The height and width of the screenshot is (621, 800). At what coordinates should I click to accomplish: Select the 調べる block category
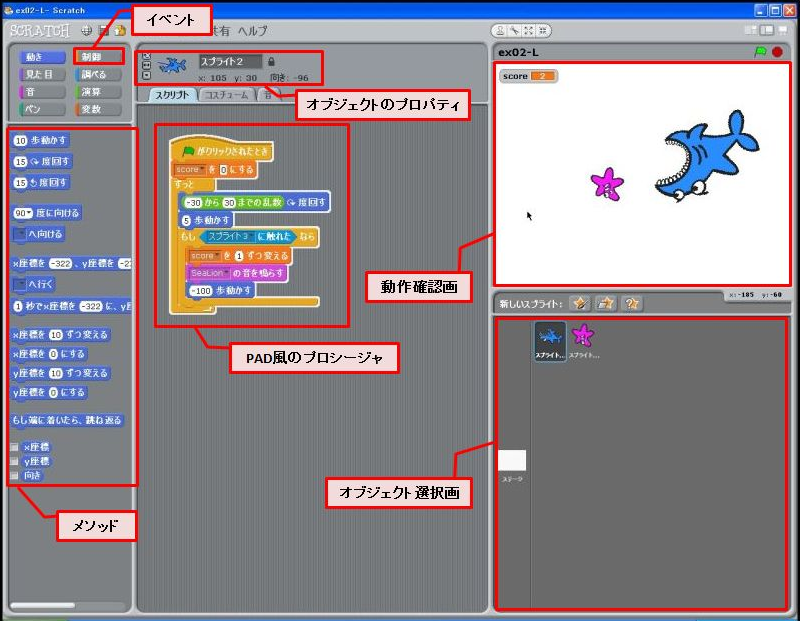pos(98,74)
